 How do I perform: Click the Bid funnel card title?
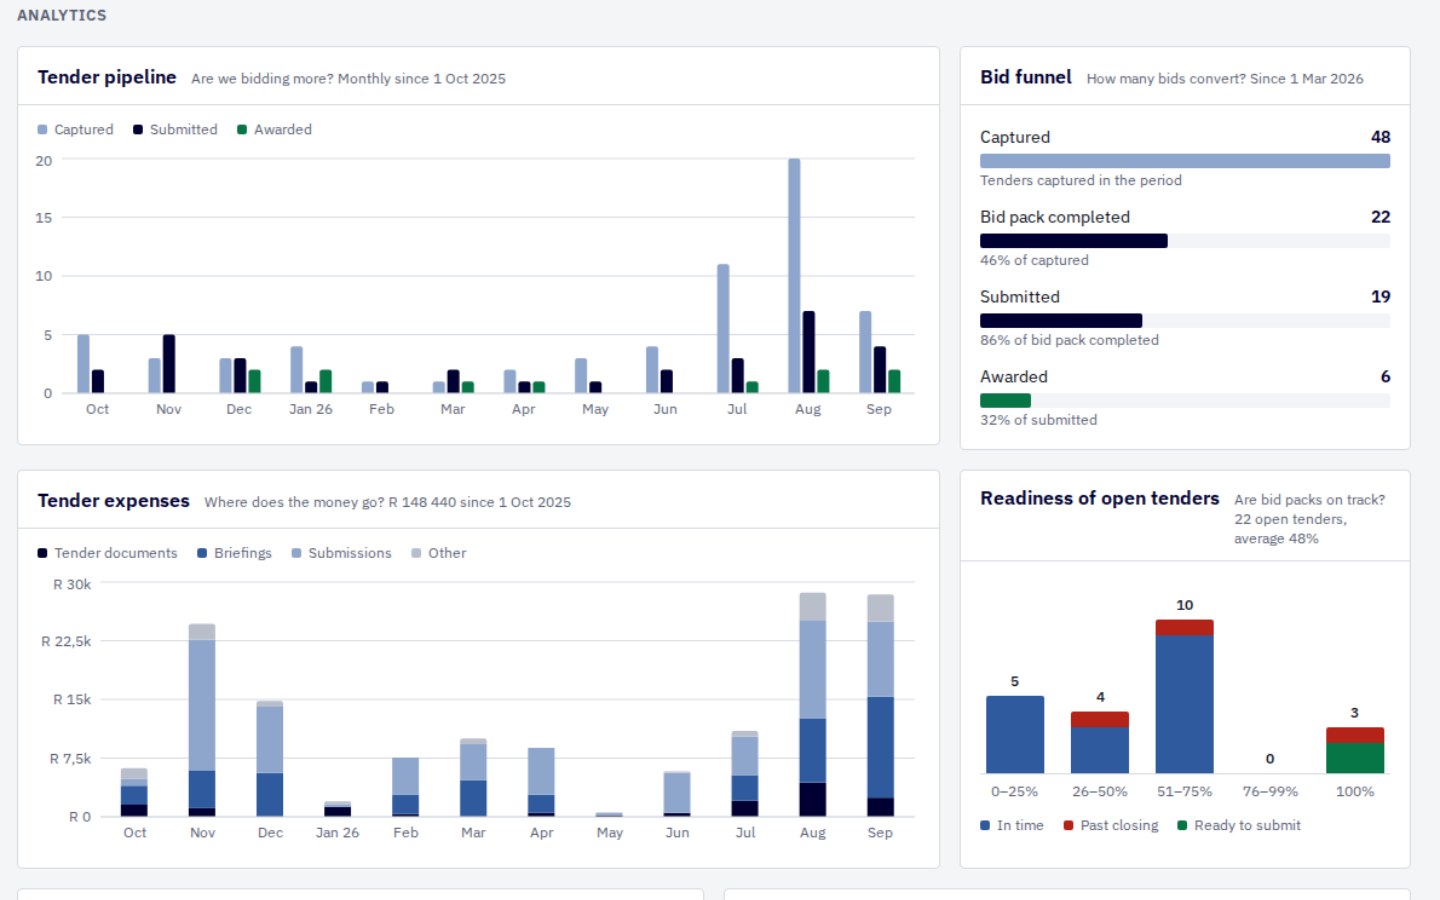click(1026, 77)
